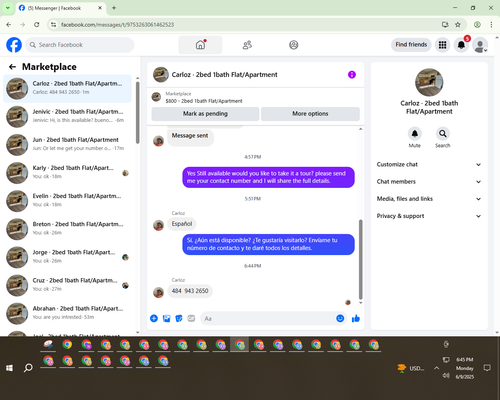Go back from Marketplace with the arrow
This screenshot has width=500, height=400.
tap(12, 67)
